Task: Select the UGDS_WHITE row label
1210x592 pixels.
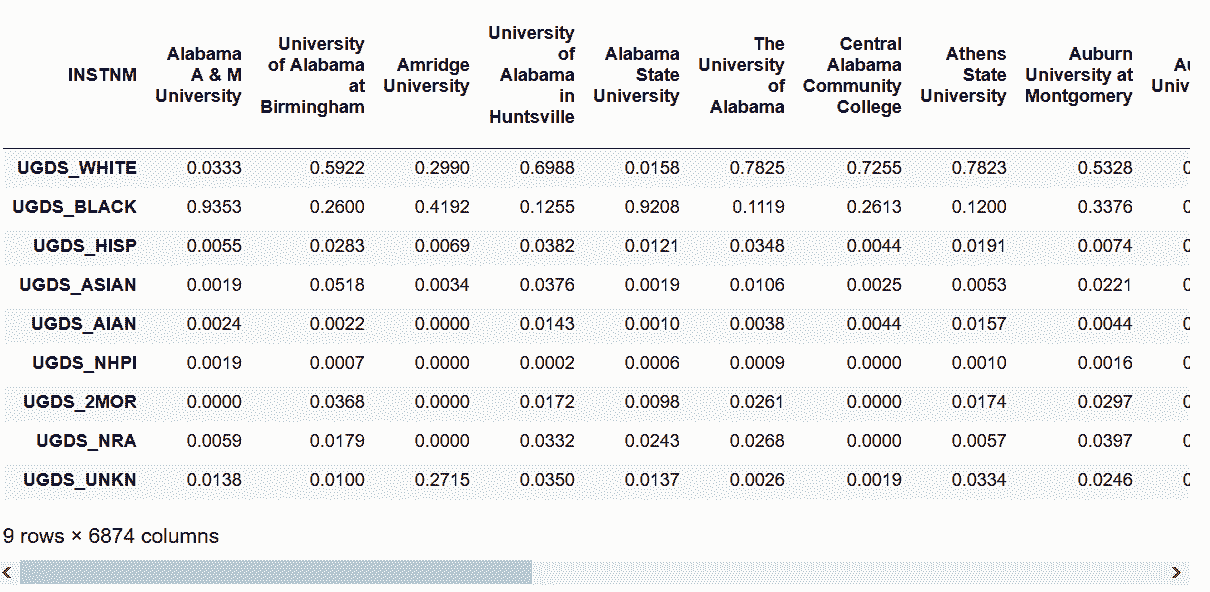Action: pos(77,168)
